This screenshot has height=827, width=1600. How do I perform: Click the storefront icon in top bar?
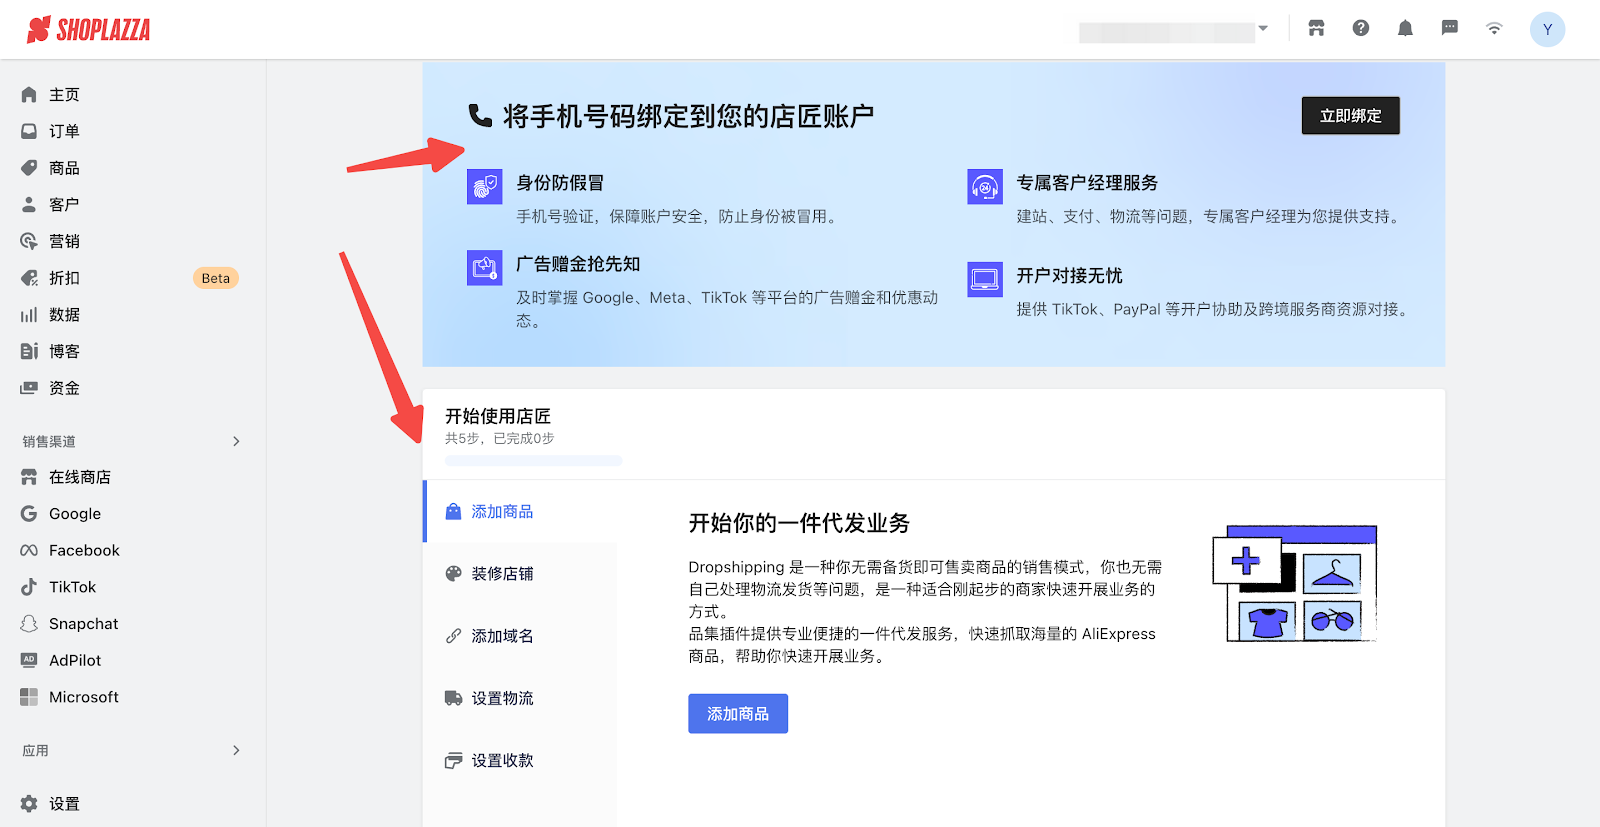pos(1316,28)
